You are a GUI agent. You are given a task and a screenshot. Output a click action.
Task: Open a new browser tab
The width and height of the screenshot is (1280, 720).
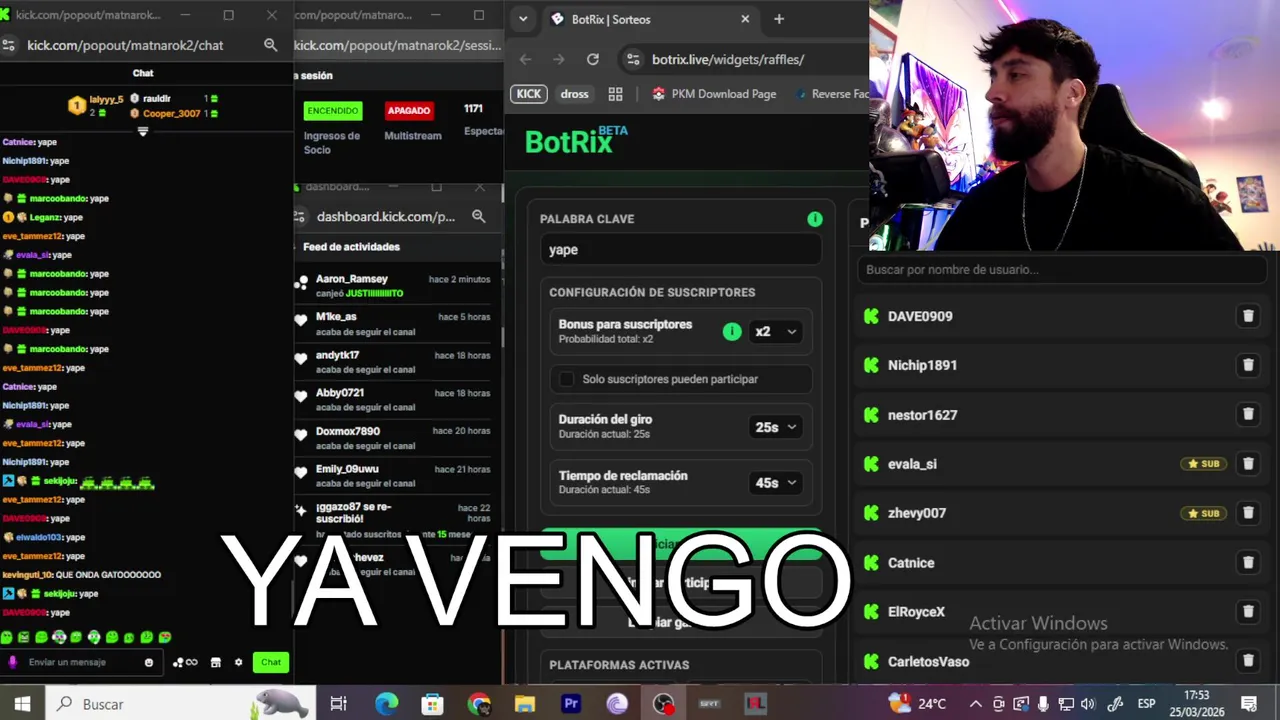(779, 19)
